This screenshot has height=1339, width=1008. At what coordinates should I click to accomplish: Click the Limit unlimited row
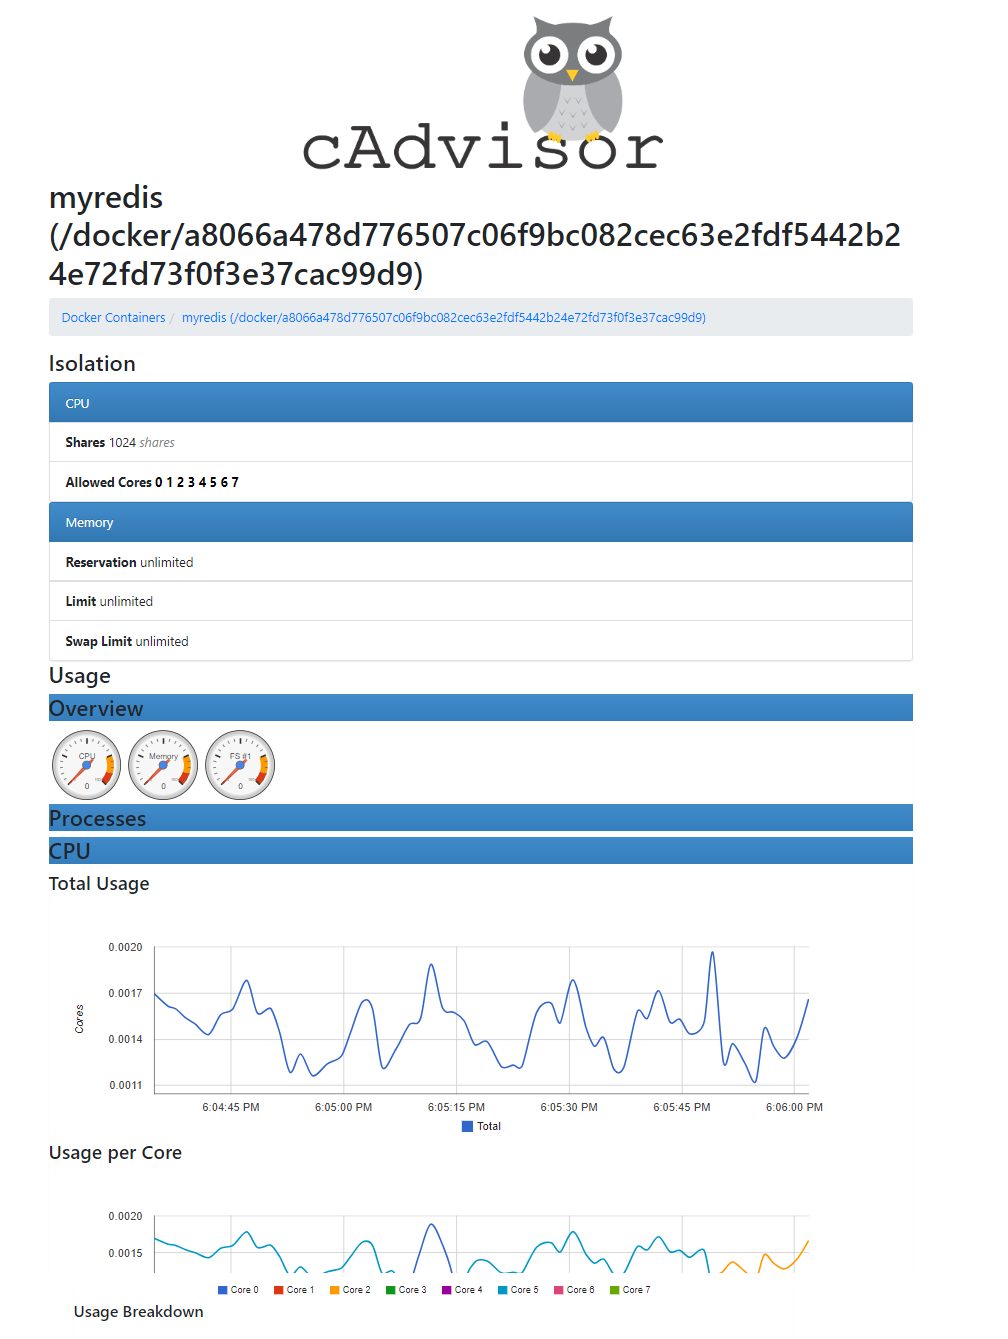pos(480,601)
